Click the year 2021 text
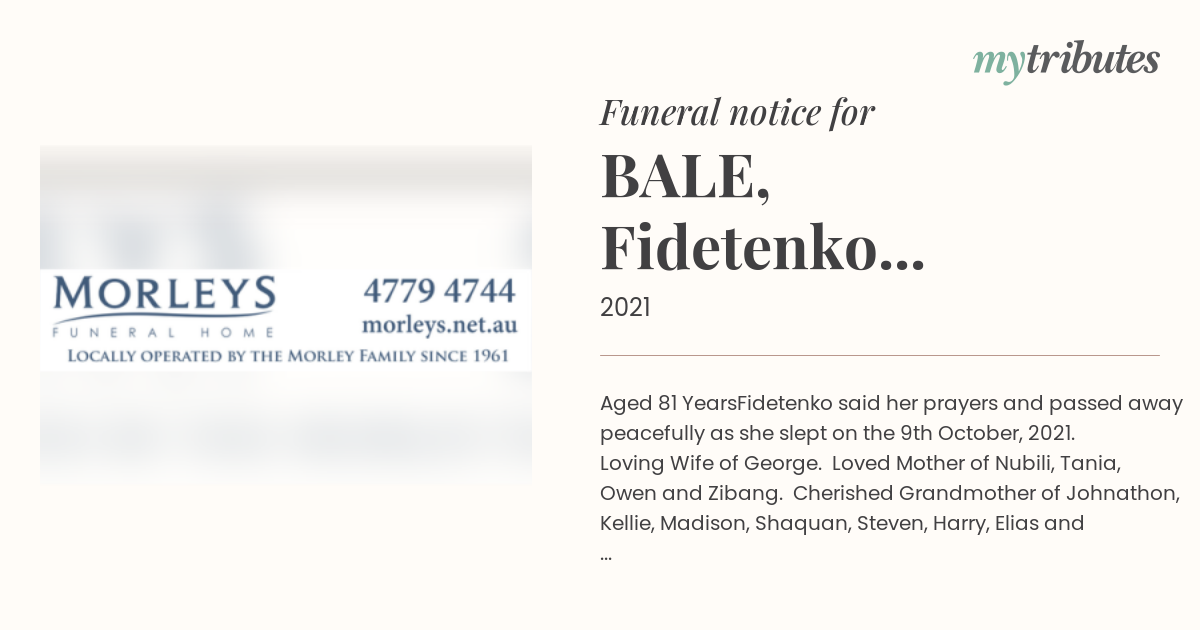Image resolution: width=1200 pixels, height=630 pixels. pos(625,308)
